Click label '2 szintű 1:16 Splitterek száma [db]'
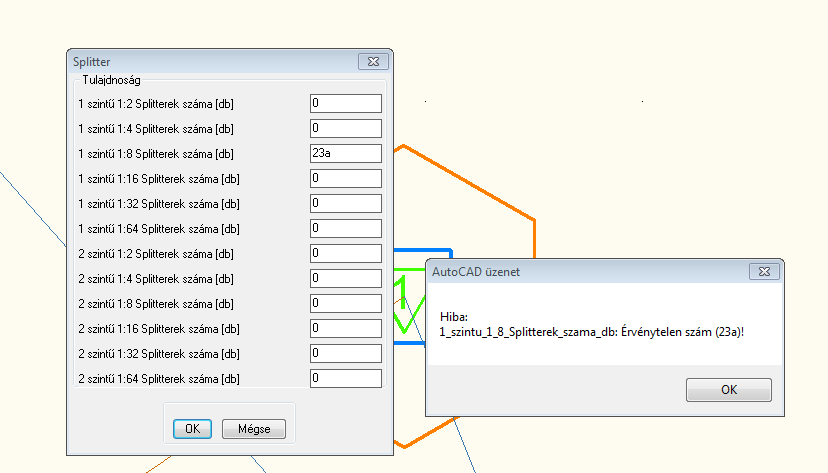 coord(159,328)
